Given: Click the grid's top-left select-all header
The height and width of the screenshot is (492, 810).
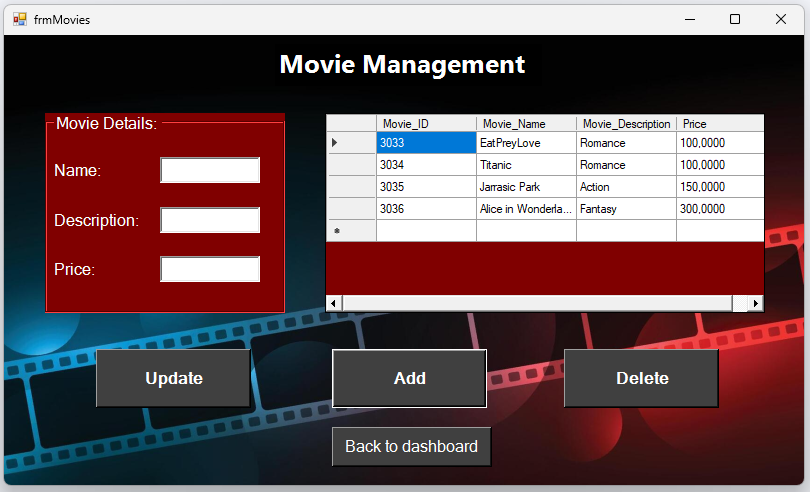Looking at the screenshot, I should [351, 124].
